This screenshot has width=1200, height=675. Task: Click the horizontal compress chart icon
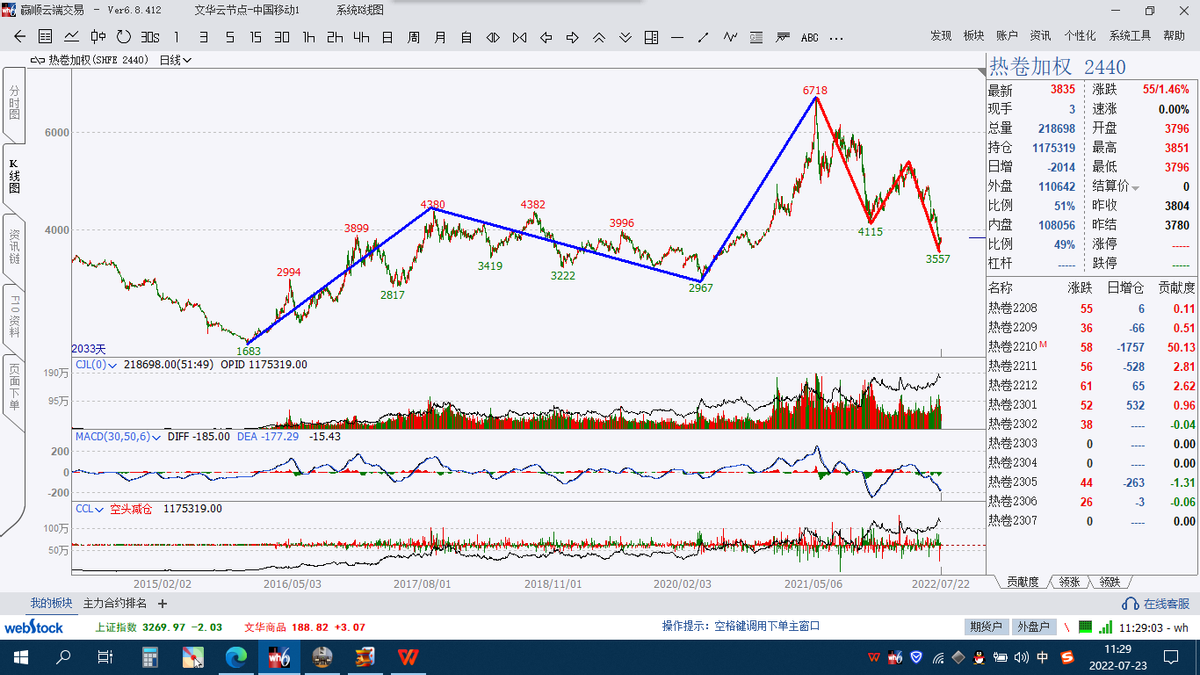click(x=519, y=36)
